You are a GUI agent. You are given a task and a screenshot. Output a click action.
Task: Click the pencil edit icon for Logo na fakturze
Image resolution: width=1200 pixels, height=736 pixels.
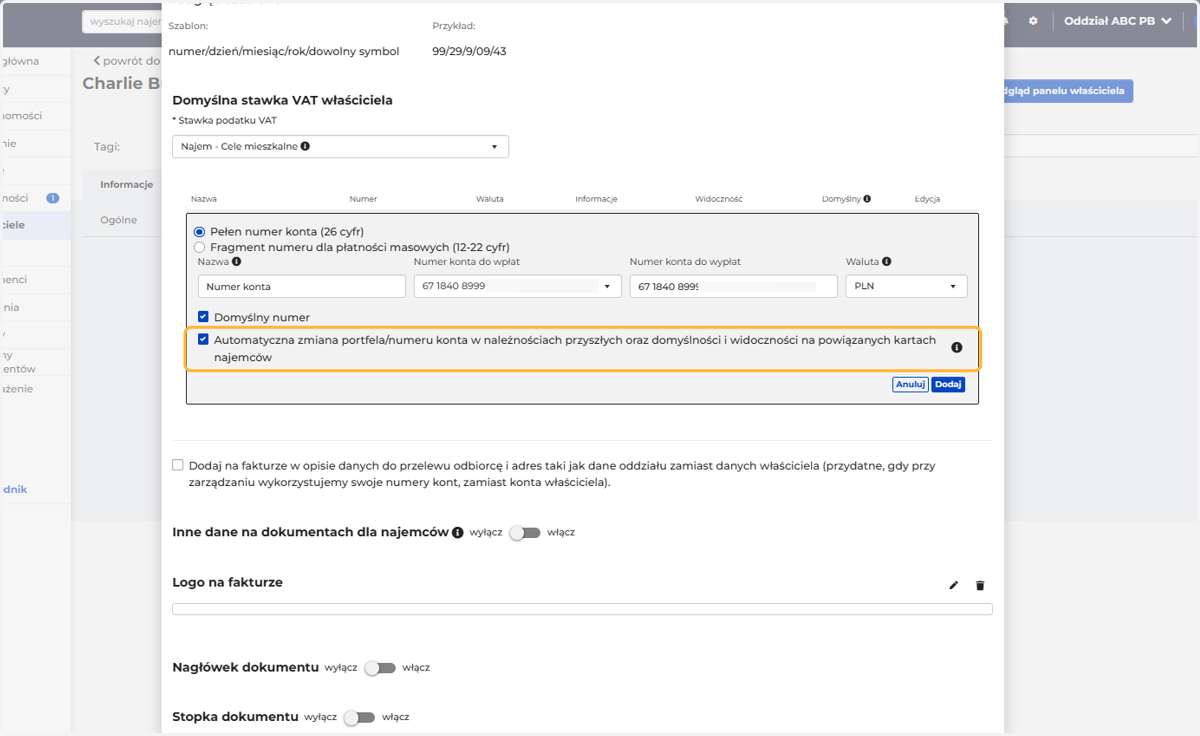coord(953,585)
